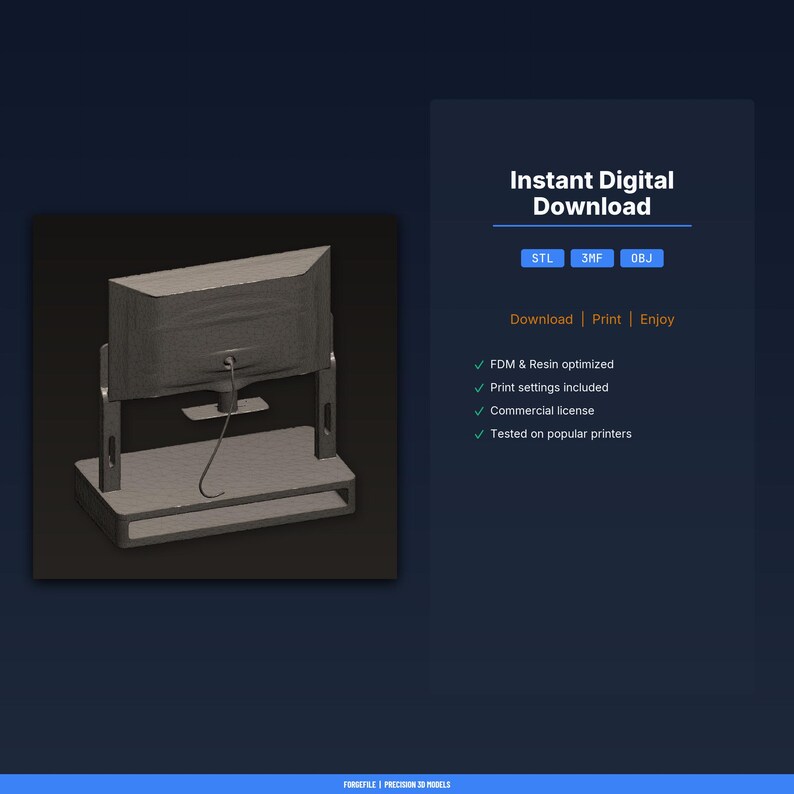Select the 3MF format badge

point(592,258)
